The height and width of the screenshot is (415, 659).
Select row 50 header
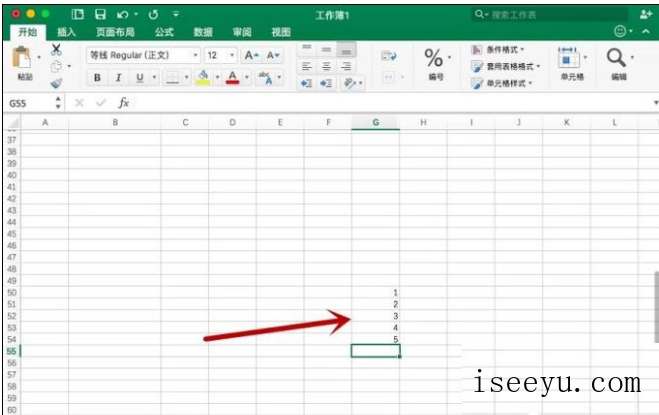pos(12,292)
